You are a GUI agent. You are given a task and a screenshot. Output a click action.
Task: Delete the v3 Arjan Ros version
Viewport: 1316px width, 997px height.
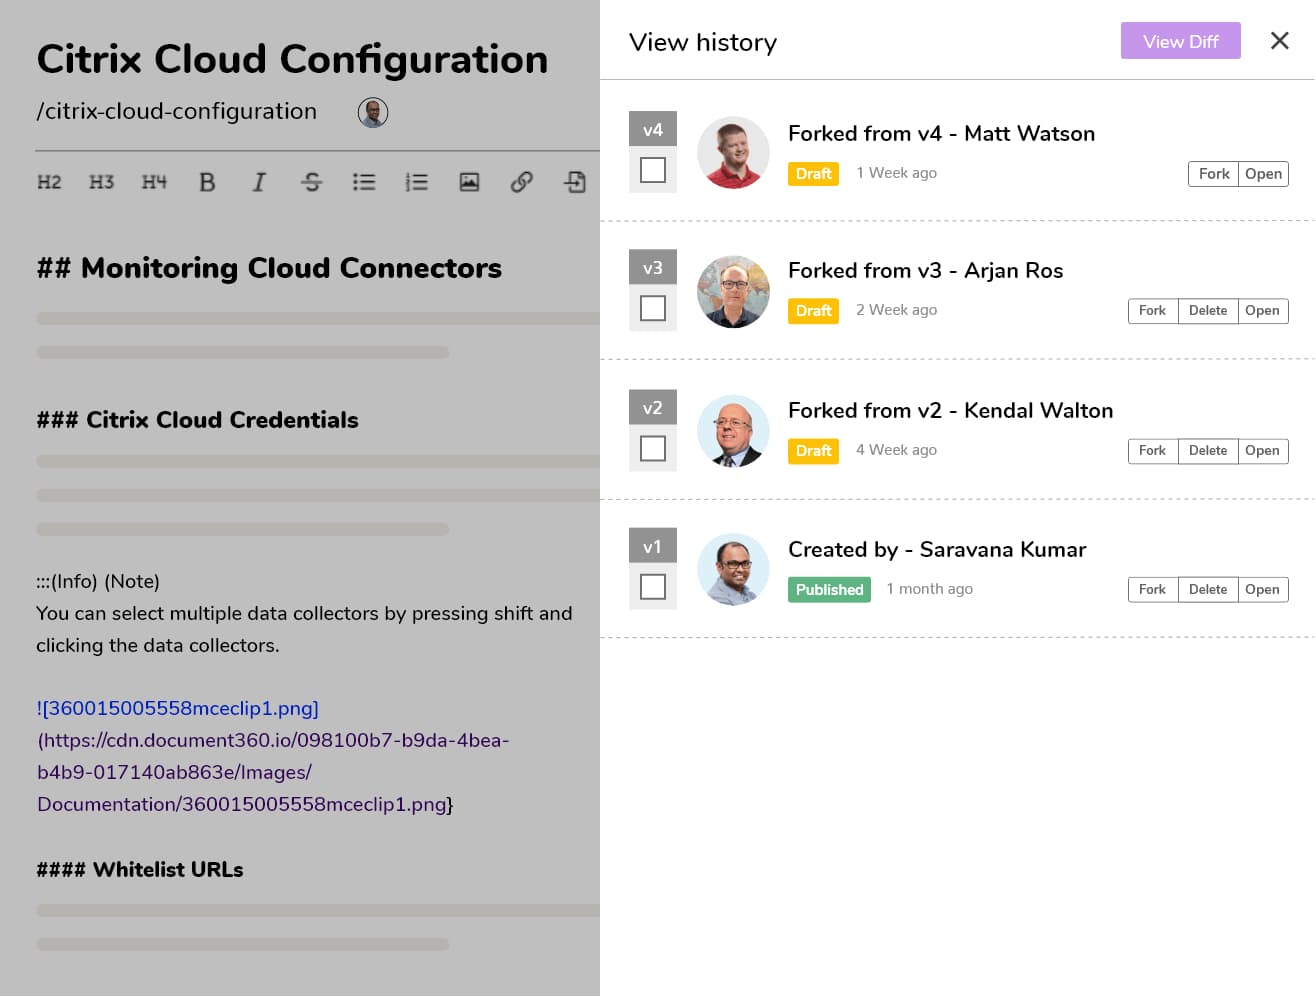[x=1207, y=311]
